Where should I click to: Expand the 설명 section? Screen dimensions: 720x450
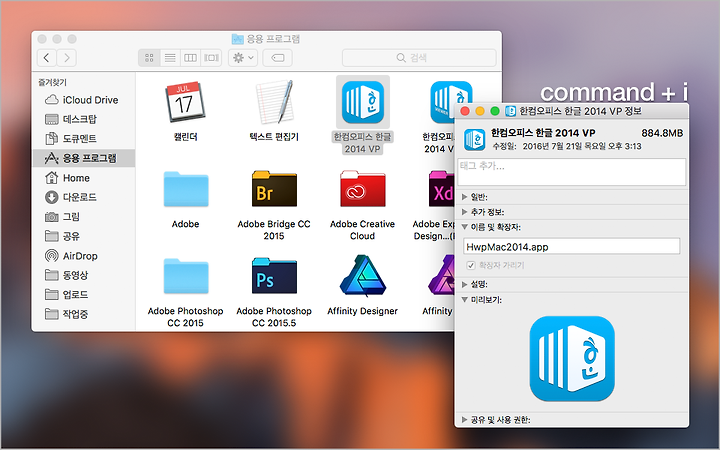pyautogui.click(x=464, y=284)
